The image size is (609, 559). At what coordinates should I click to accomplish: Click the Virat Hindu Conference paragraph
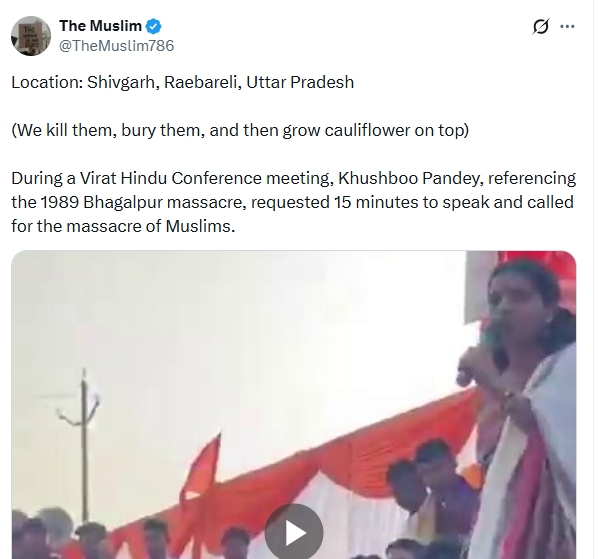coord(293,202)
